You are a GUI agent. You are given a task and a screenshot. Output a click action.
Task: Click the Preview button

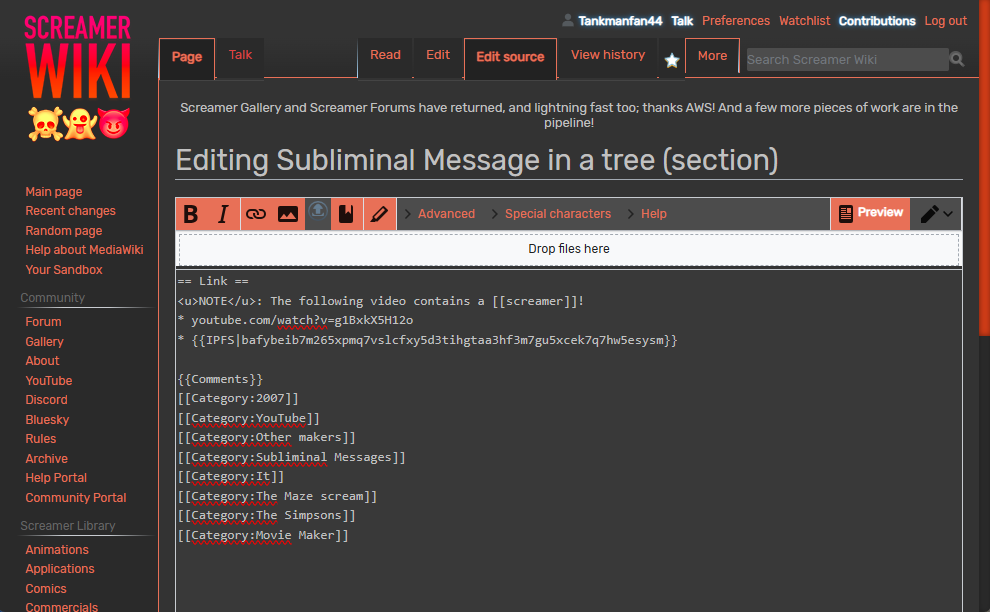pyautogui.click(x=870, y=213)
